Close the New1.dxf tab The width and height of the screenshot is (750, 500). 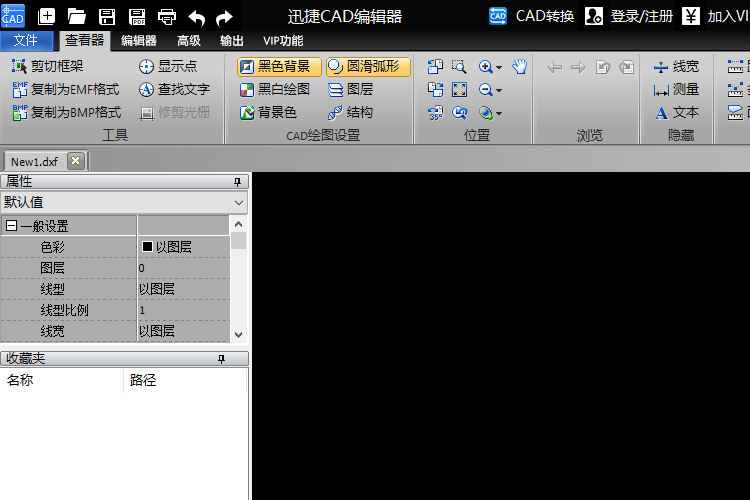pos(76,161)
